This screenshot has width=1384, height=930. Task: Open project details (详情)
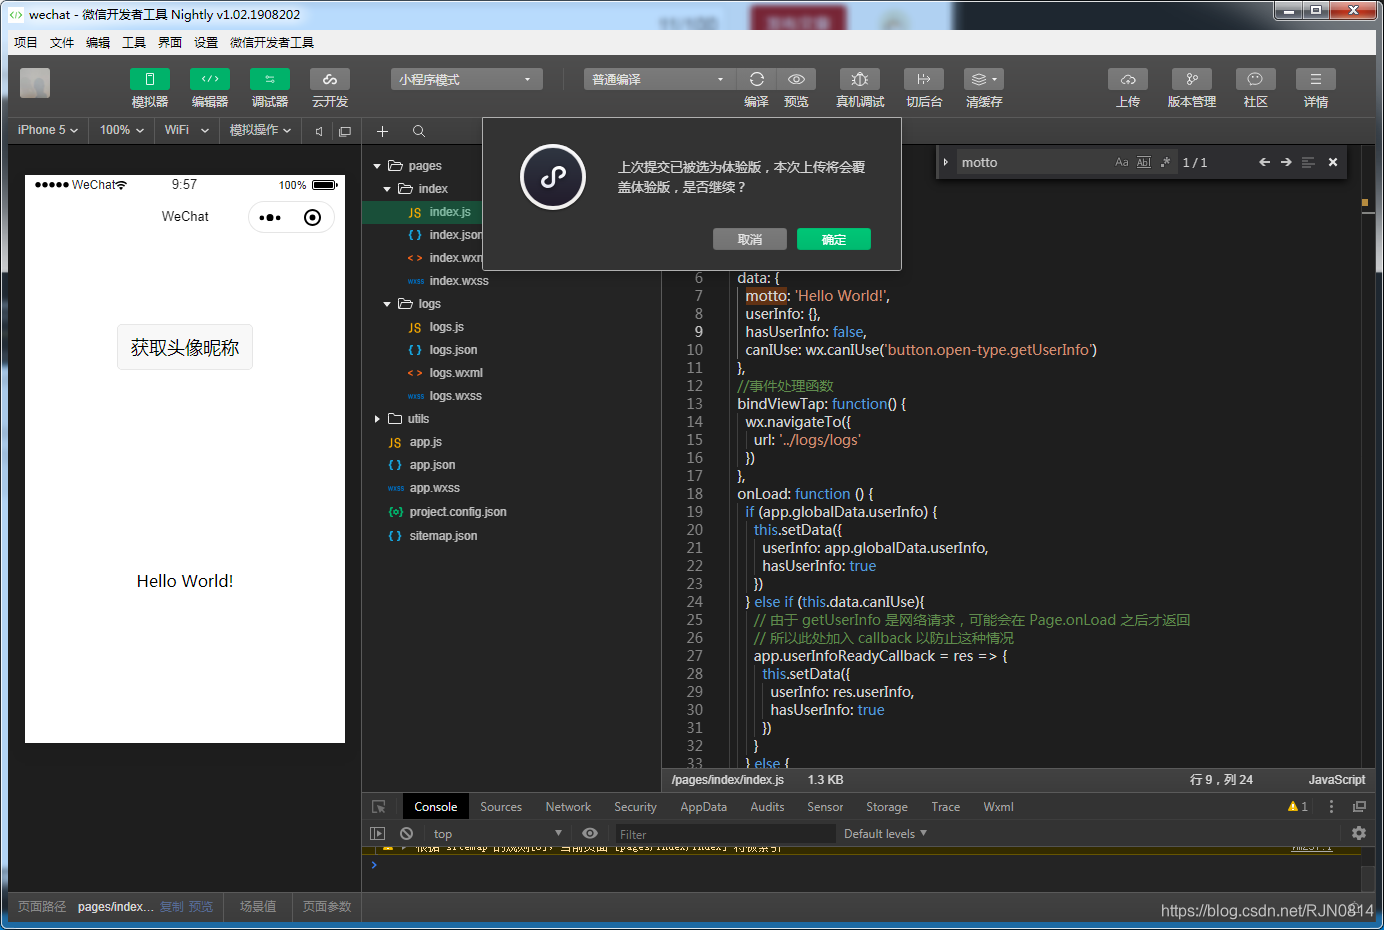click(1316, 79)
